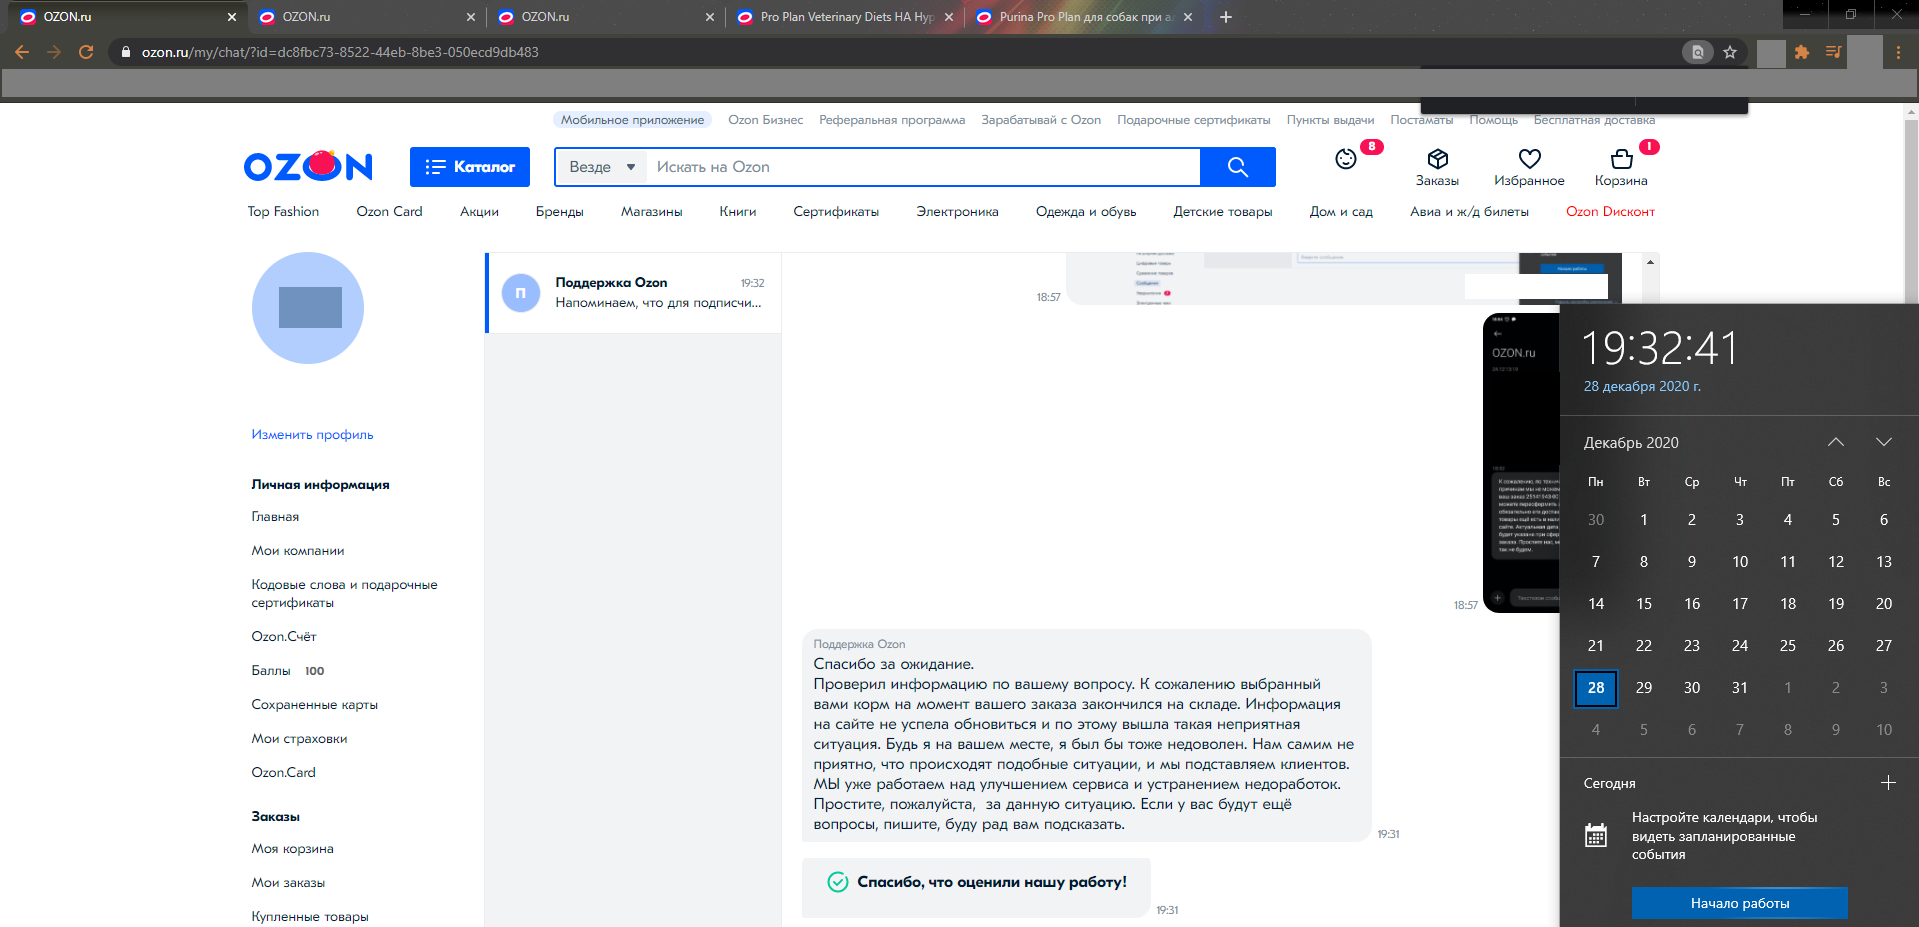This screenshot has height=927, width=1919.
Task: Select Детские товары category
Action: 1223,211
